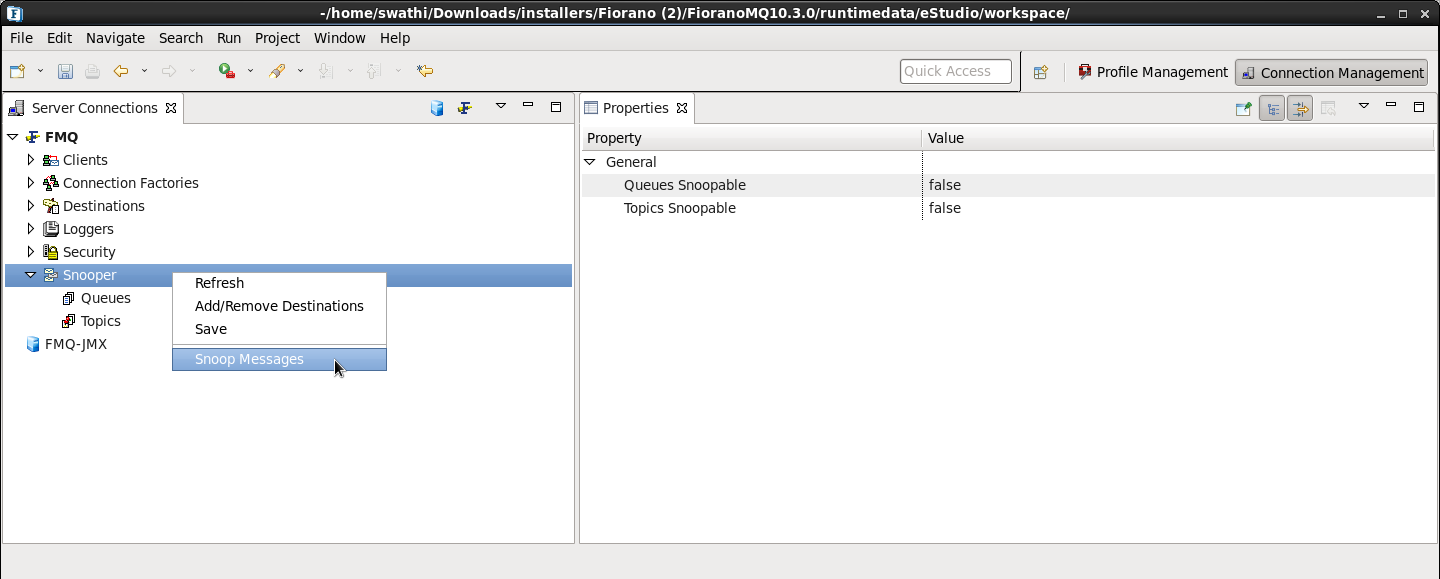Click the Print icon in toolbar
This screenshot has width=1440, height=579.
coord(92,71)
